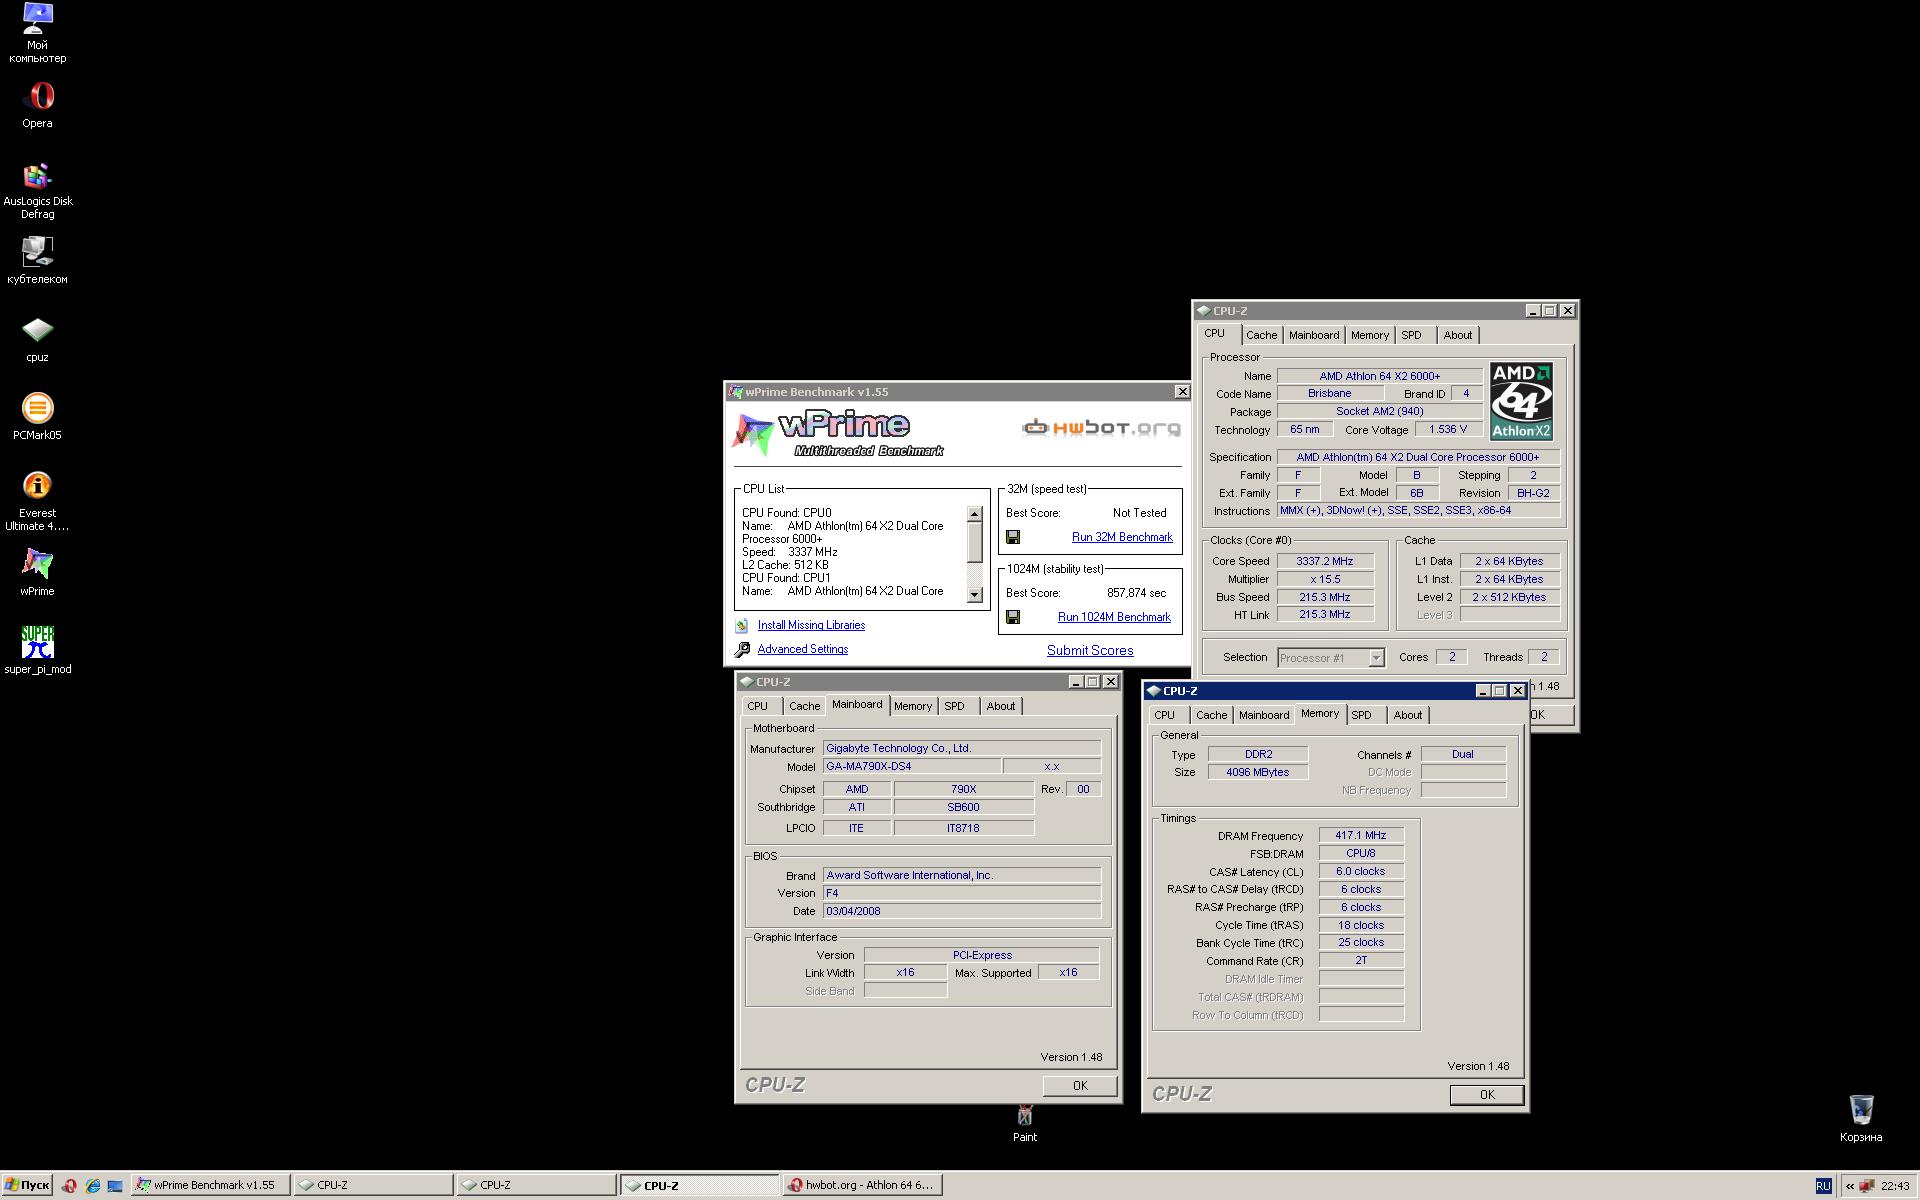This screenshot has width=1920, height=1200.
Task: Click the Show Desktop quick launch icon
Action: point(115,1186)
